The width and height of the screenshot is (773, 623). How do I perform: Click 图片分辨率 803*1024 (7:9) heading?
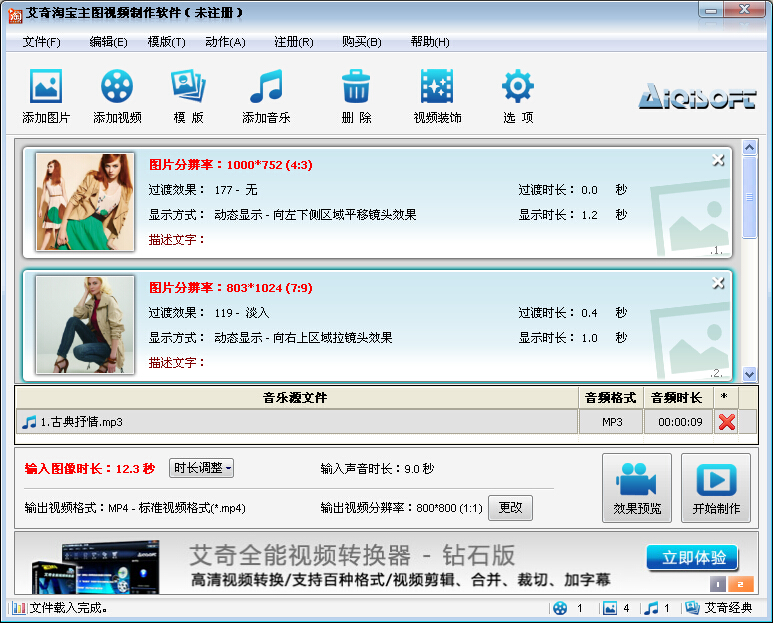tap(231, 288)
